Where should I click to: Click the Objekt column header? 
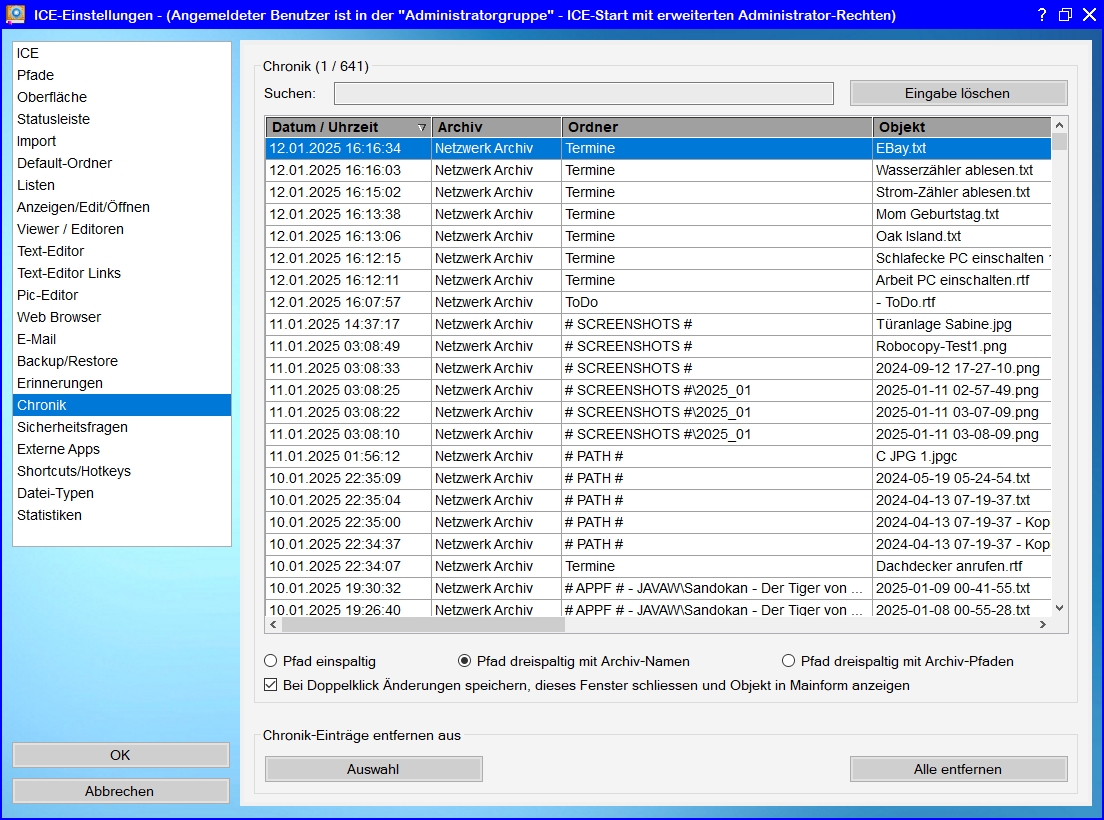pyautogui.click(x=962, y=127)
